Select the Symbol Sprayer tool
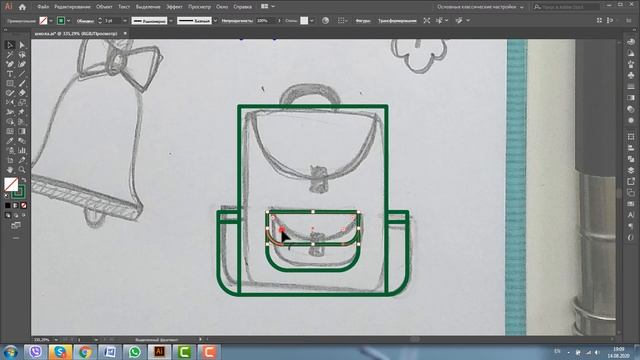 point(10,151)
